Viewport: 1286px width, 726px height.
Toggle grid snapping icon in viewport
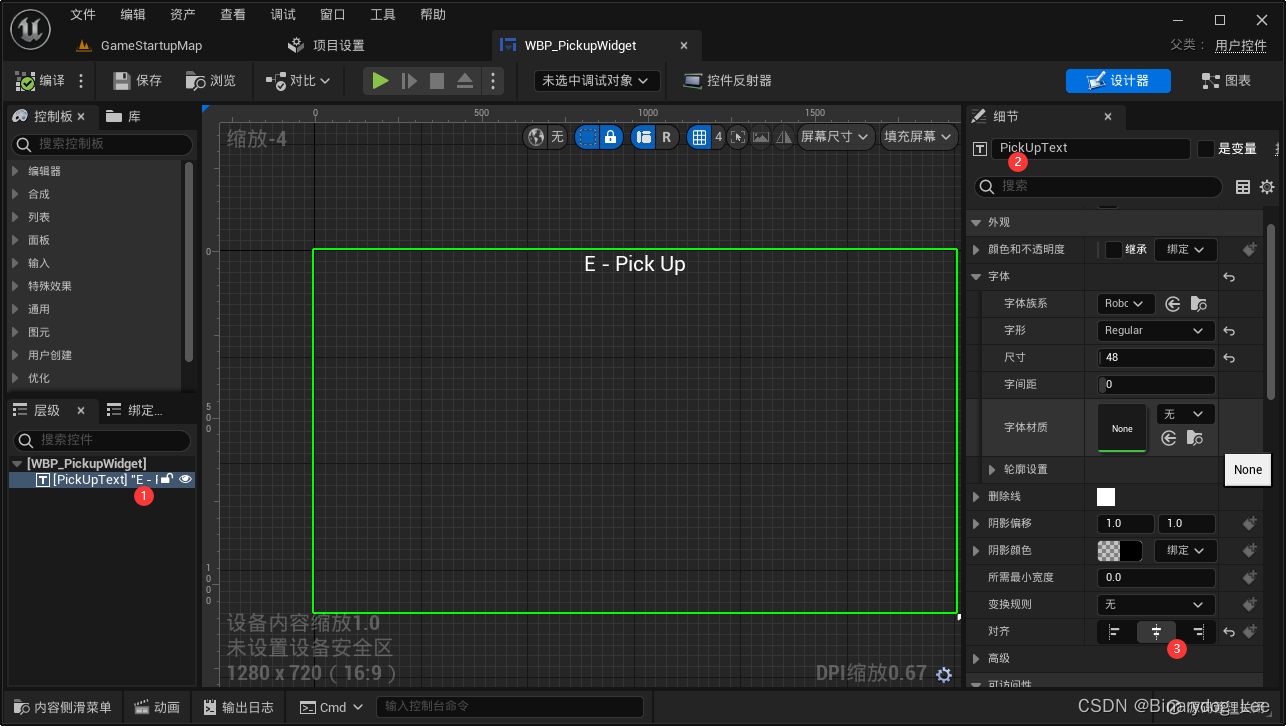[x=700, y=137]
